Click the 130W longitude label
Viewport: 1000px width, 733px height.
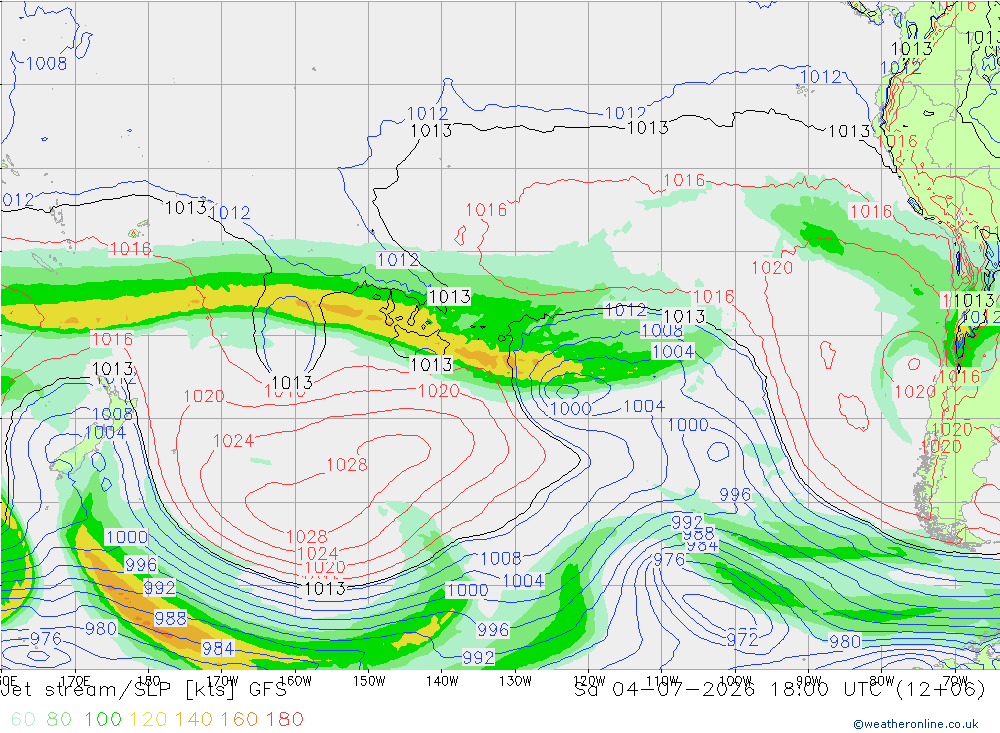point(515,681)
